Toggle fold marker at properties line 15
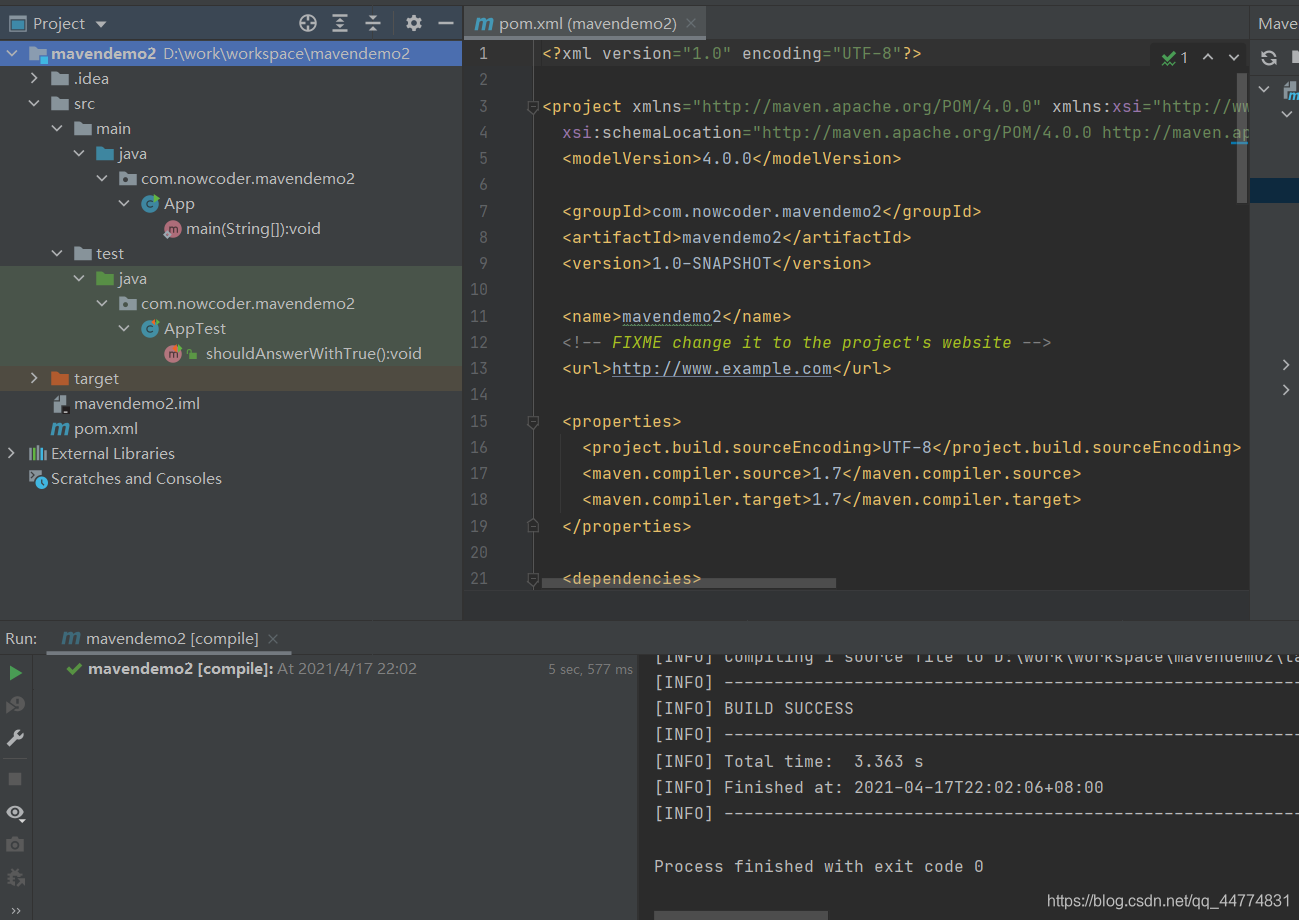1299x920 pixels. (533, 422)
